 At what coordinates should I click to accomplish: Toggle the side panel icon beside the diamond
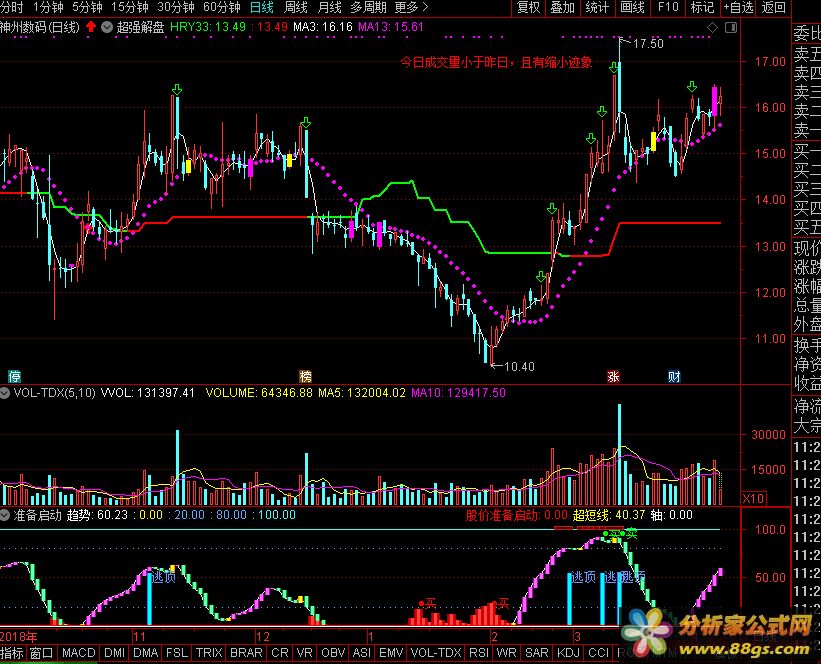click(x=731, y=28)
